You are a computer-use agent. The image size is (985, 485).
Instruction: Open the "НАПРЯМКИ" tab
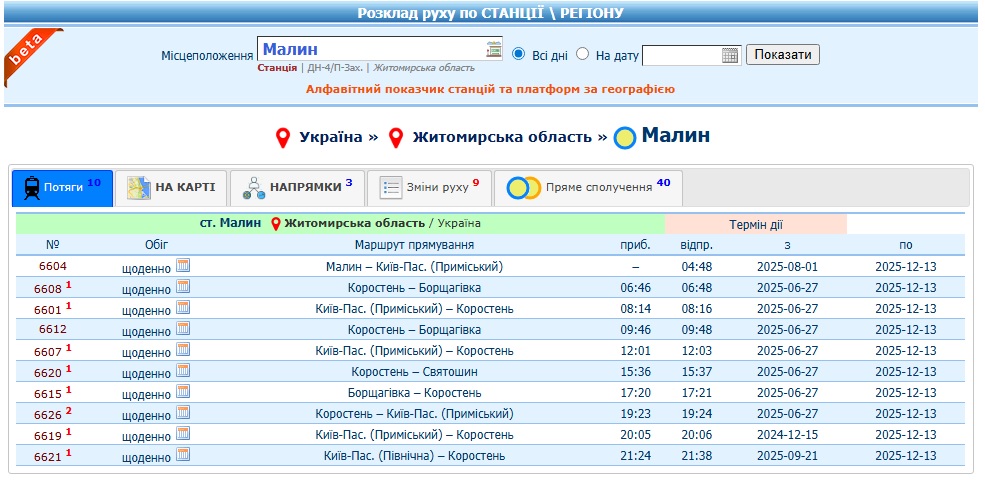pos(297,187)
